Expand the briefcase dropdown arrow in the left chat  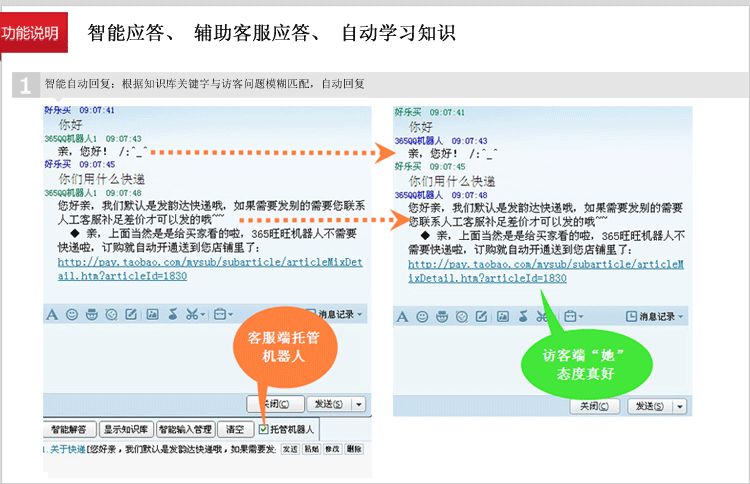point(231,315)
